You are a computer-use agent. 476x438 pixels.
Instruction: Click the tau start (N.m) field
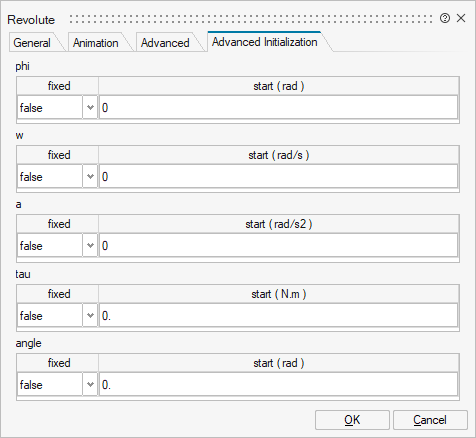point(278,315)
